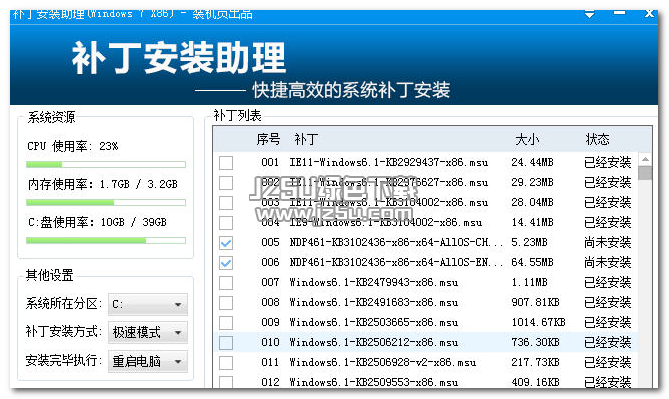The height and width of the screenshot is (399, 669).
Task: Select row NDP461-KB3102436-x86-x64-AllOS-EN
Action: [425, 263]
